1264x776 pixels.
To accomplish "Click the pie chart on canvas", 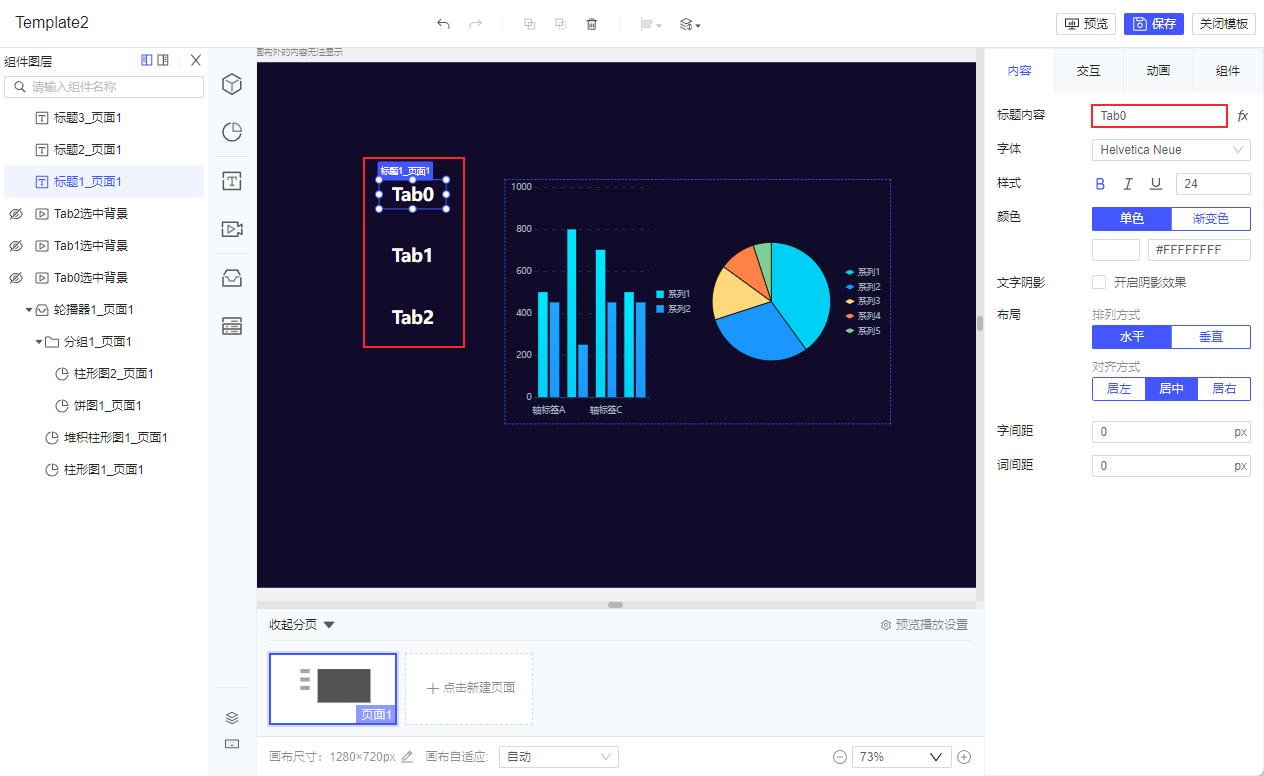I will 771,301.
